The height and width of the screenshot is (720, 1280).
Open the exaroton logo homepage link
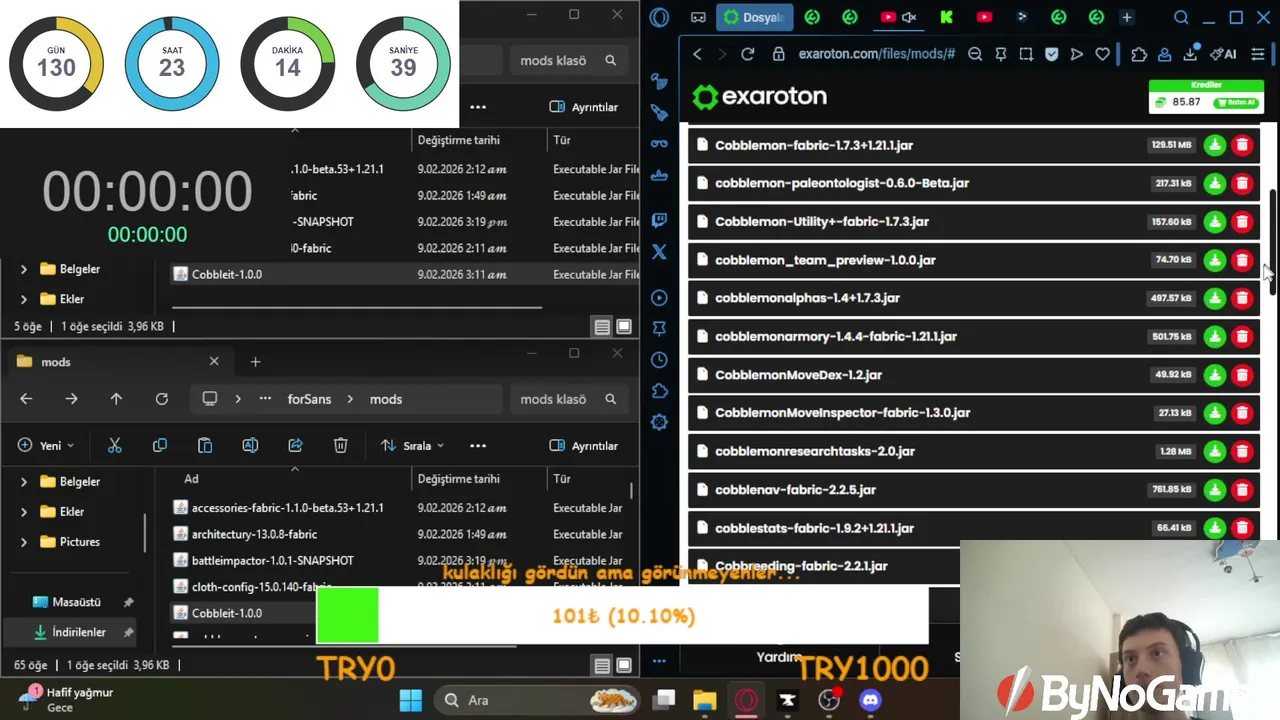click(759, 97)
